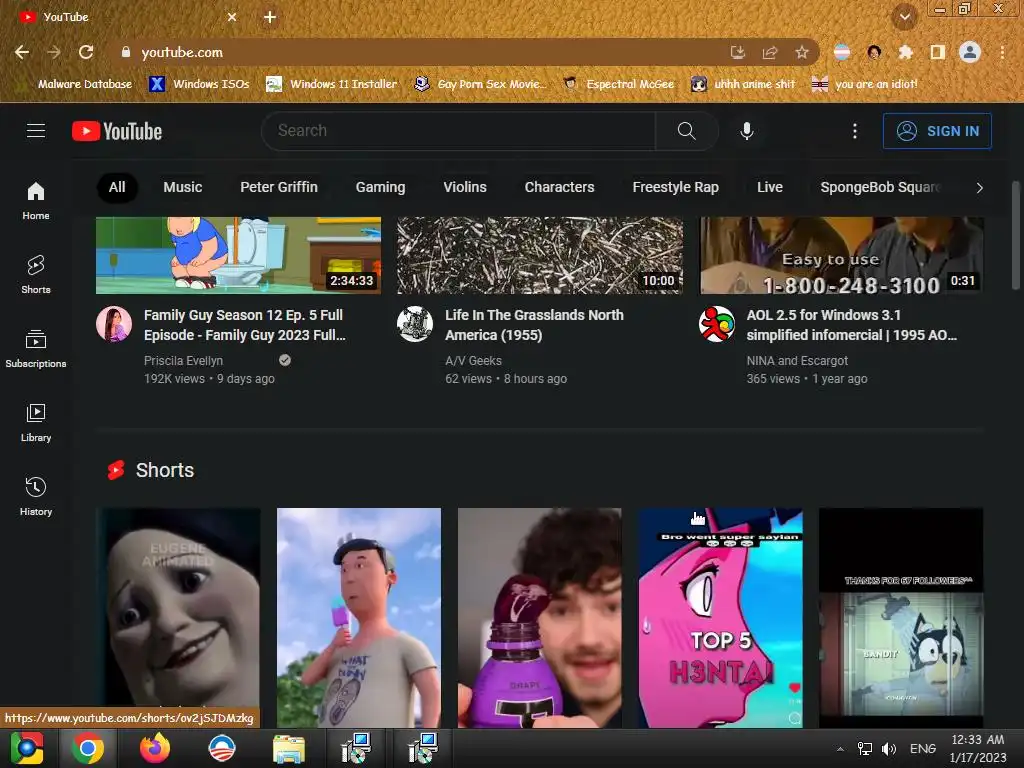Click the page vertical scrollbar
Viewport: 1024px width, 768px height.
[1016, 235]
